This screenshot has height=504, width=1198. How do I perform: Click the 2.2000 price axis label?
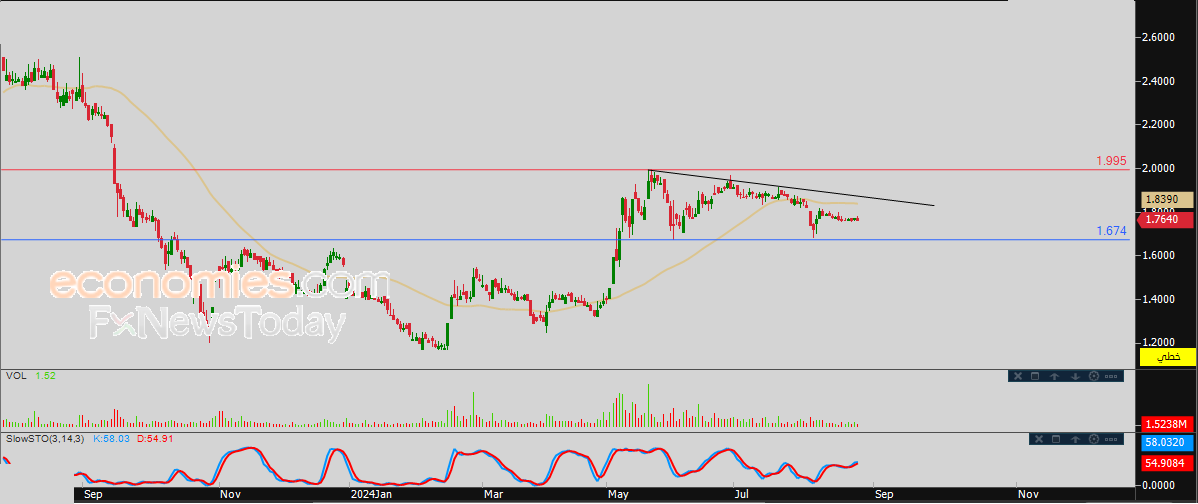pyautogui.click(x=1160, y=124)
